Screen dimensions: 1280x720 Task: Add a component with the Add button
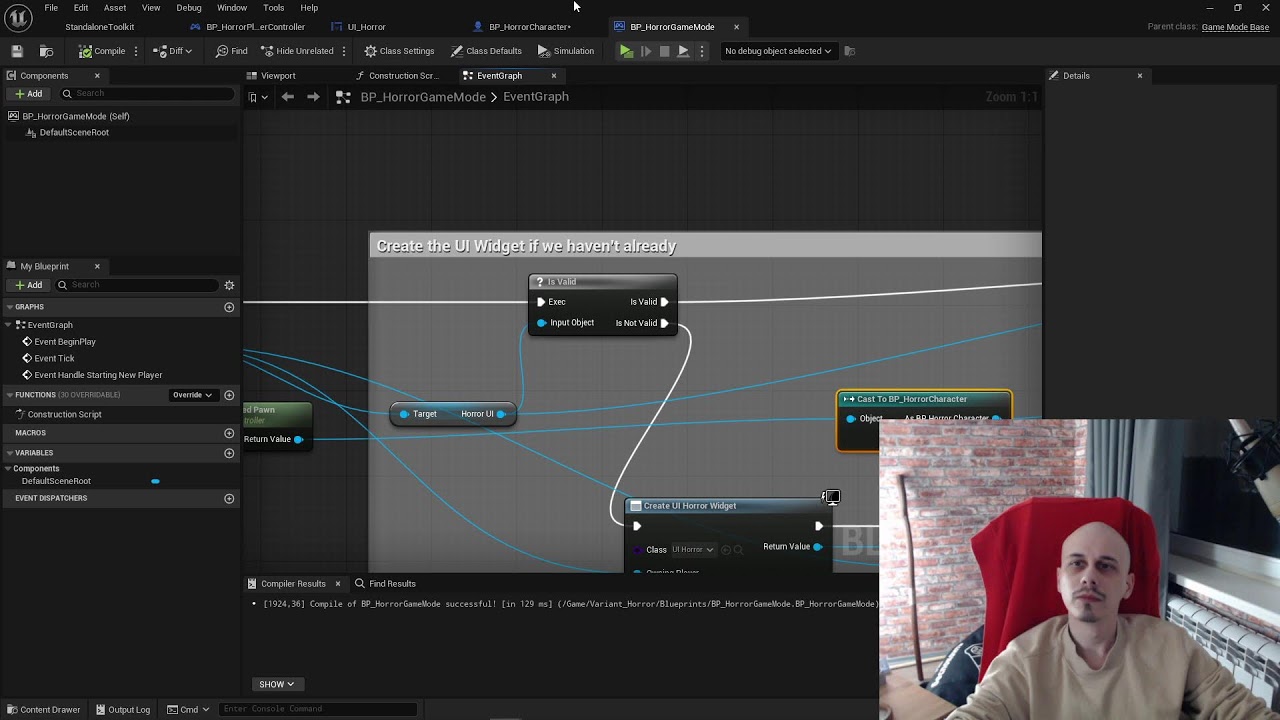(28, 93)
